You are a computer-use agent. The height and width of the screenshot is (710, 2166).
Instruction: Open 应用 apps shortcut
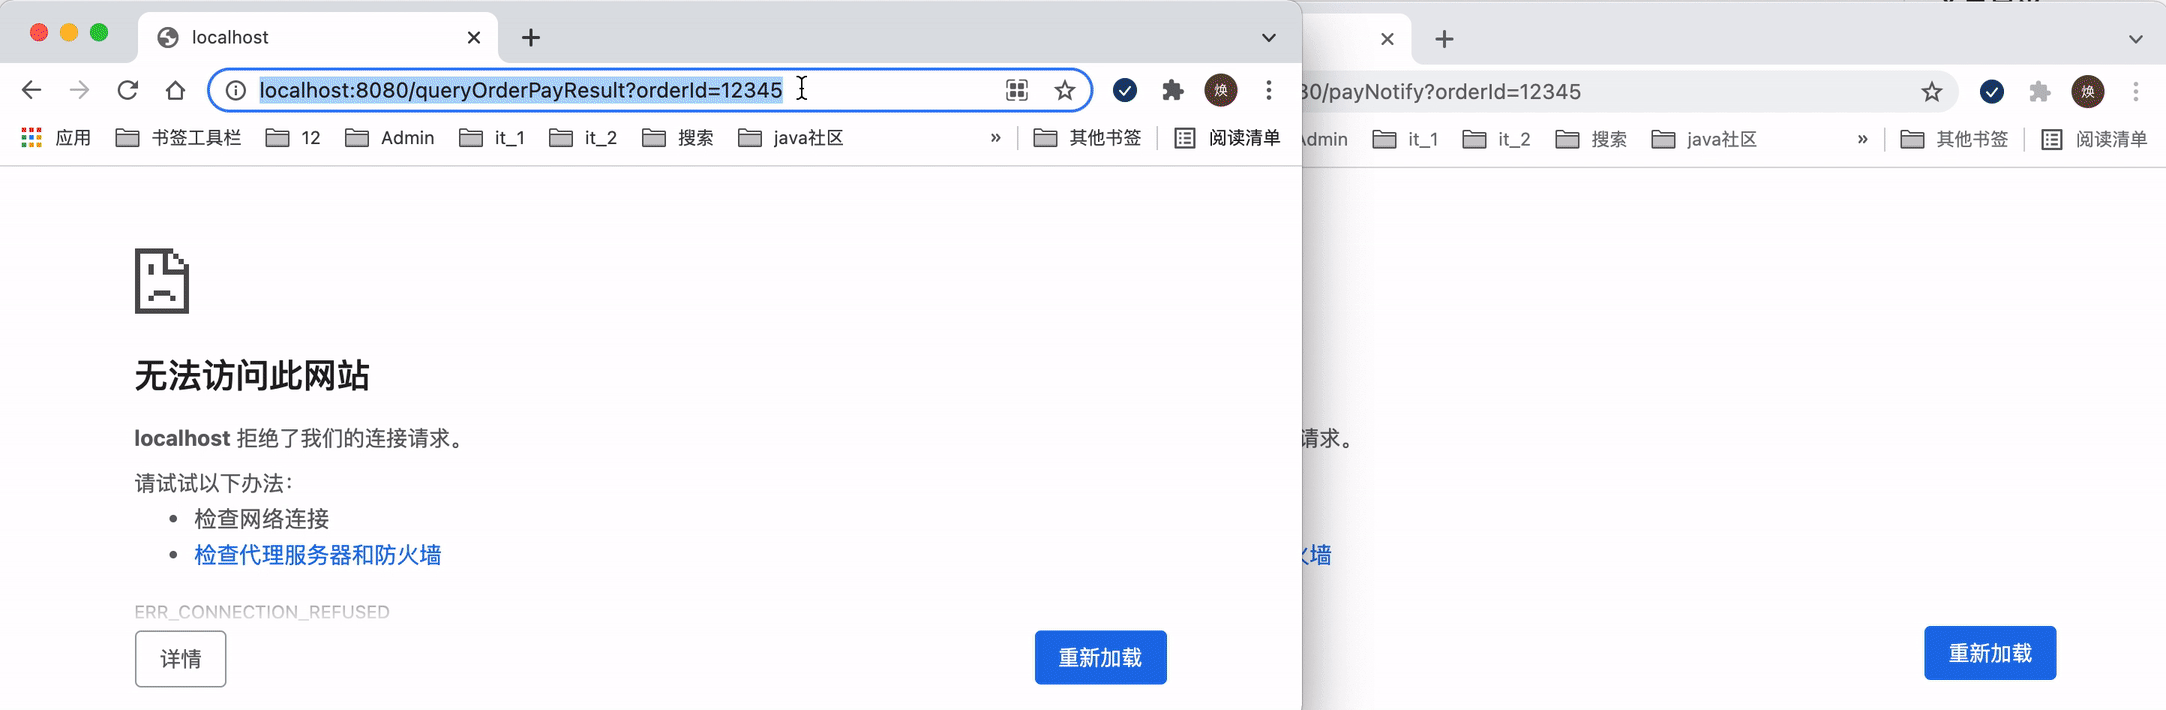tap(57, 138)
